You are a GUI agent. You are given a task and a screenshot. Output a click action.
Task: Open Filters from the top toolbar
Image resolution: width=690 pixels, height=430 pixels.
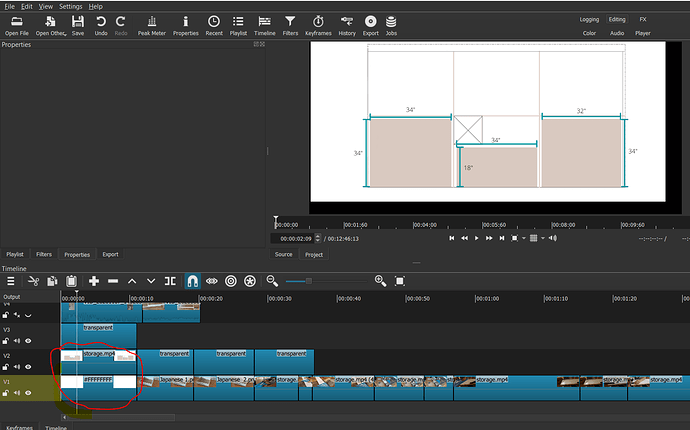pos(290,26)
